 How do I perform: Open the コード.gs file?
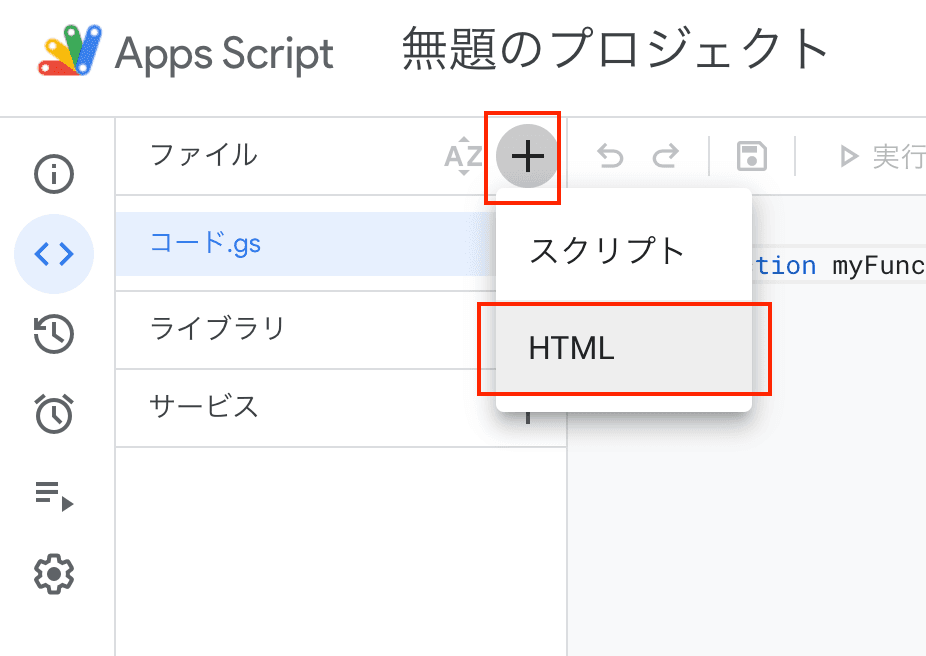206,243
